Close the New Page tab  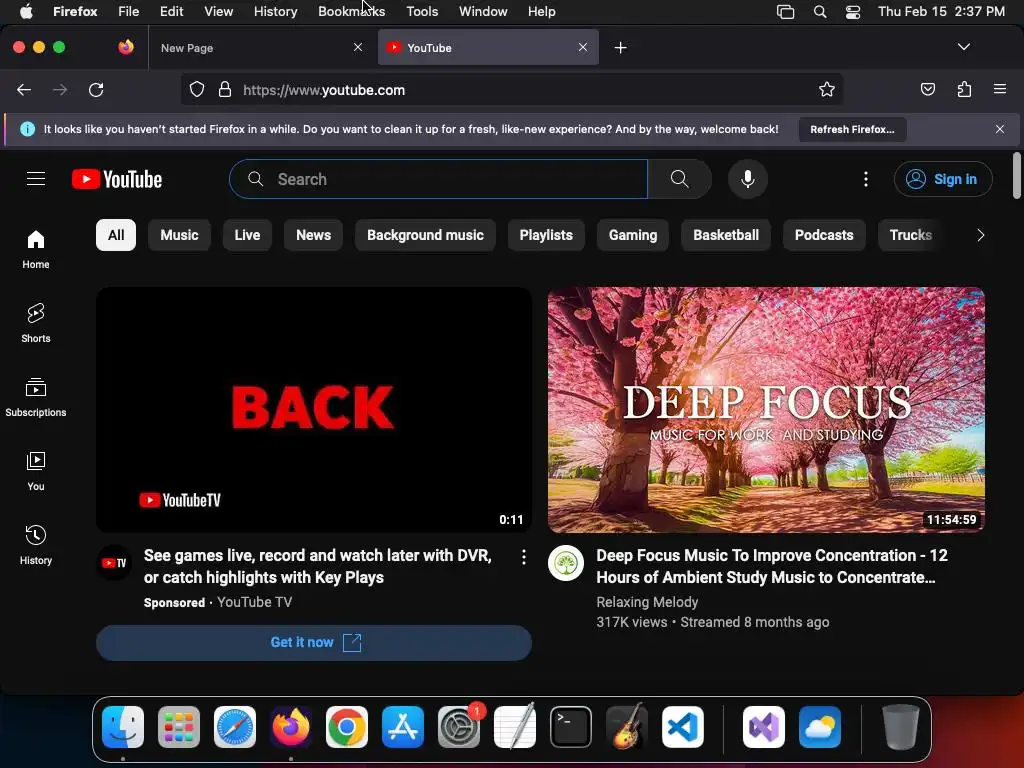tap(358, 47)
